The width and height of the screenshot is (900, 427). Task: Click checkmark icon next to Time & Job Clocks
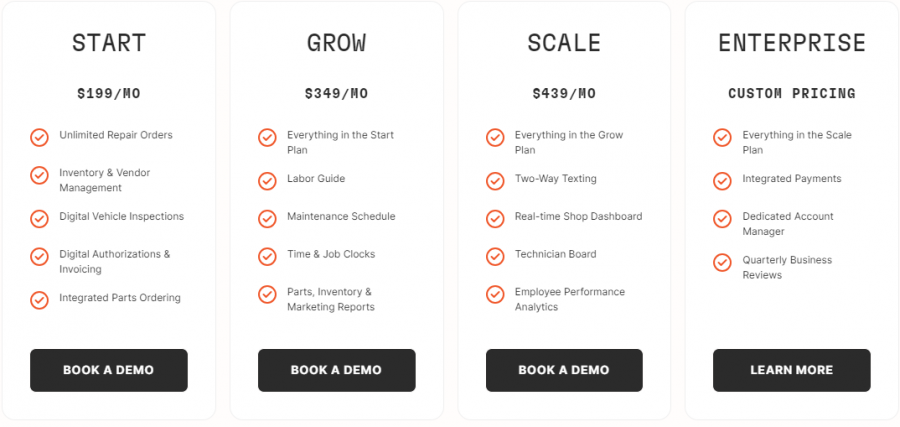tap(267, 256)
